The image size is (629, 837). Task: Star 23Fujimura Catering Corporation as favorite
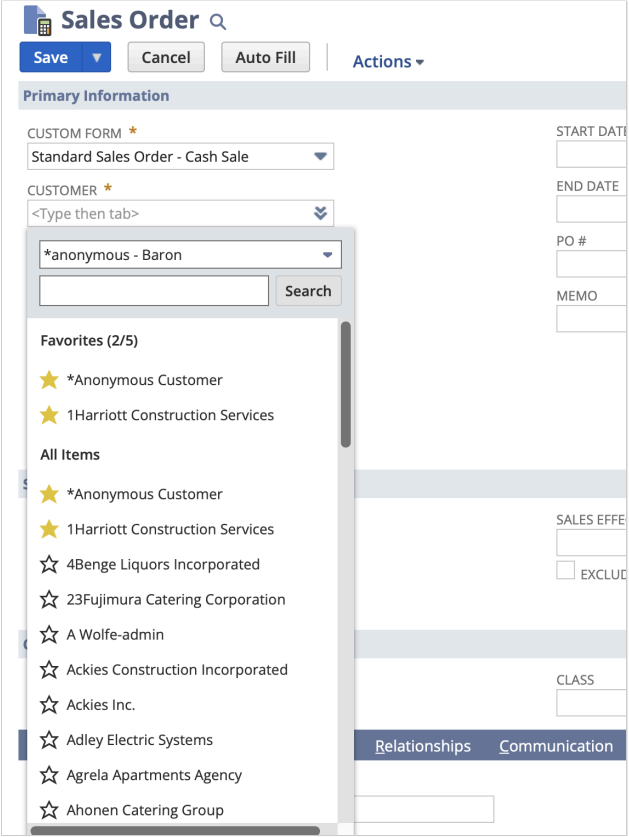[49, 600]
